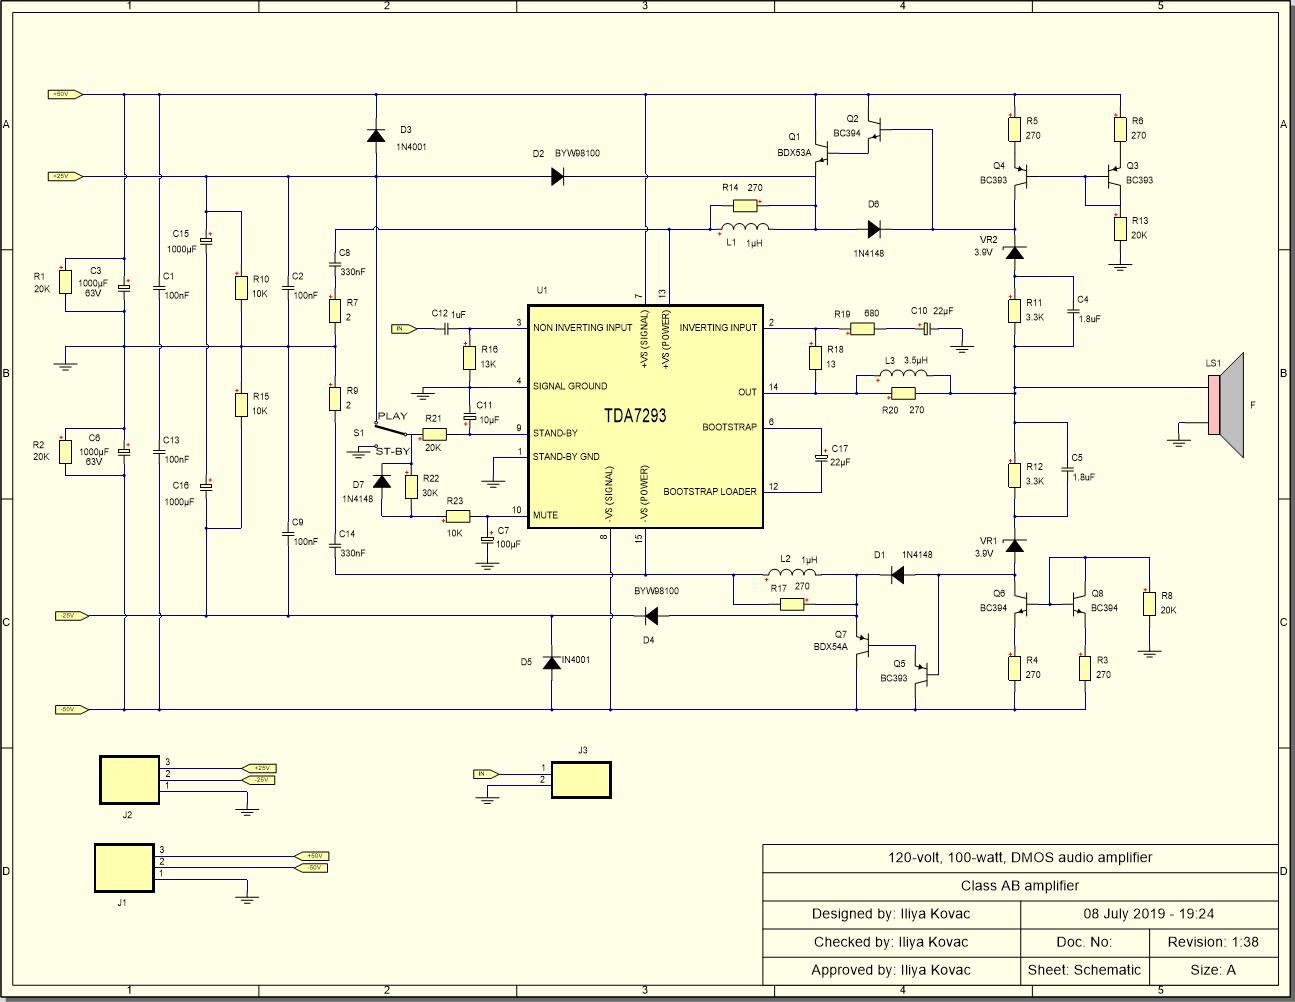This screenshot has height=1002, width=1295.
Task: Click transistor Q2 BC394 symbol
Action: click(875, 130)
